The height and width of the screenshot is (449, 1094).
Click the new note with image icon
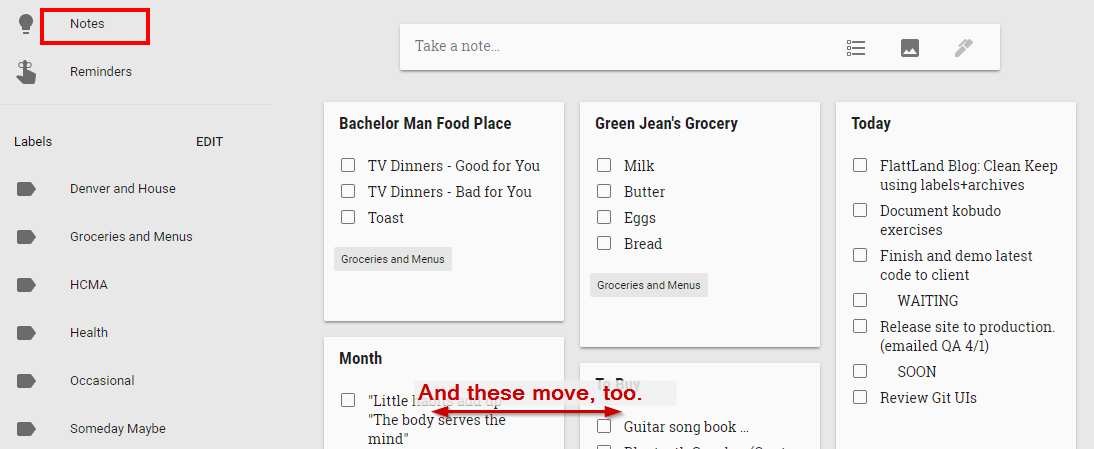[910, 47]
